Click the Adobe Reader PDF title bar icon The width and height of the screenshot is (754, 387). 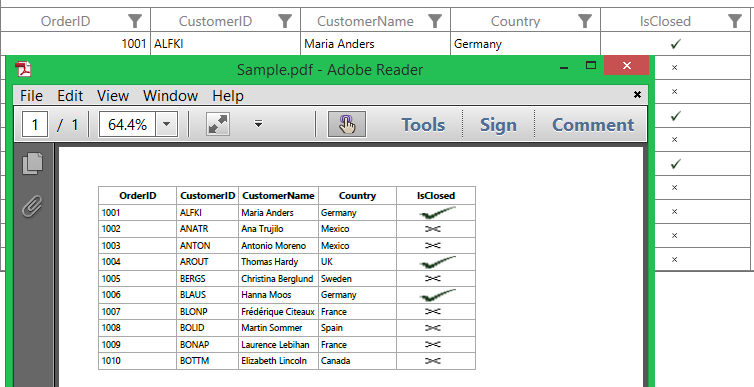click(23, 69)
